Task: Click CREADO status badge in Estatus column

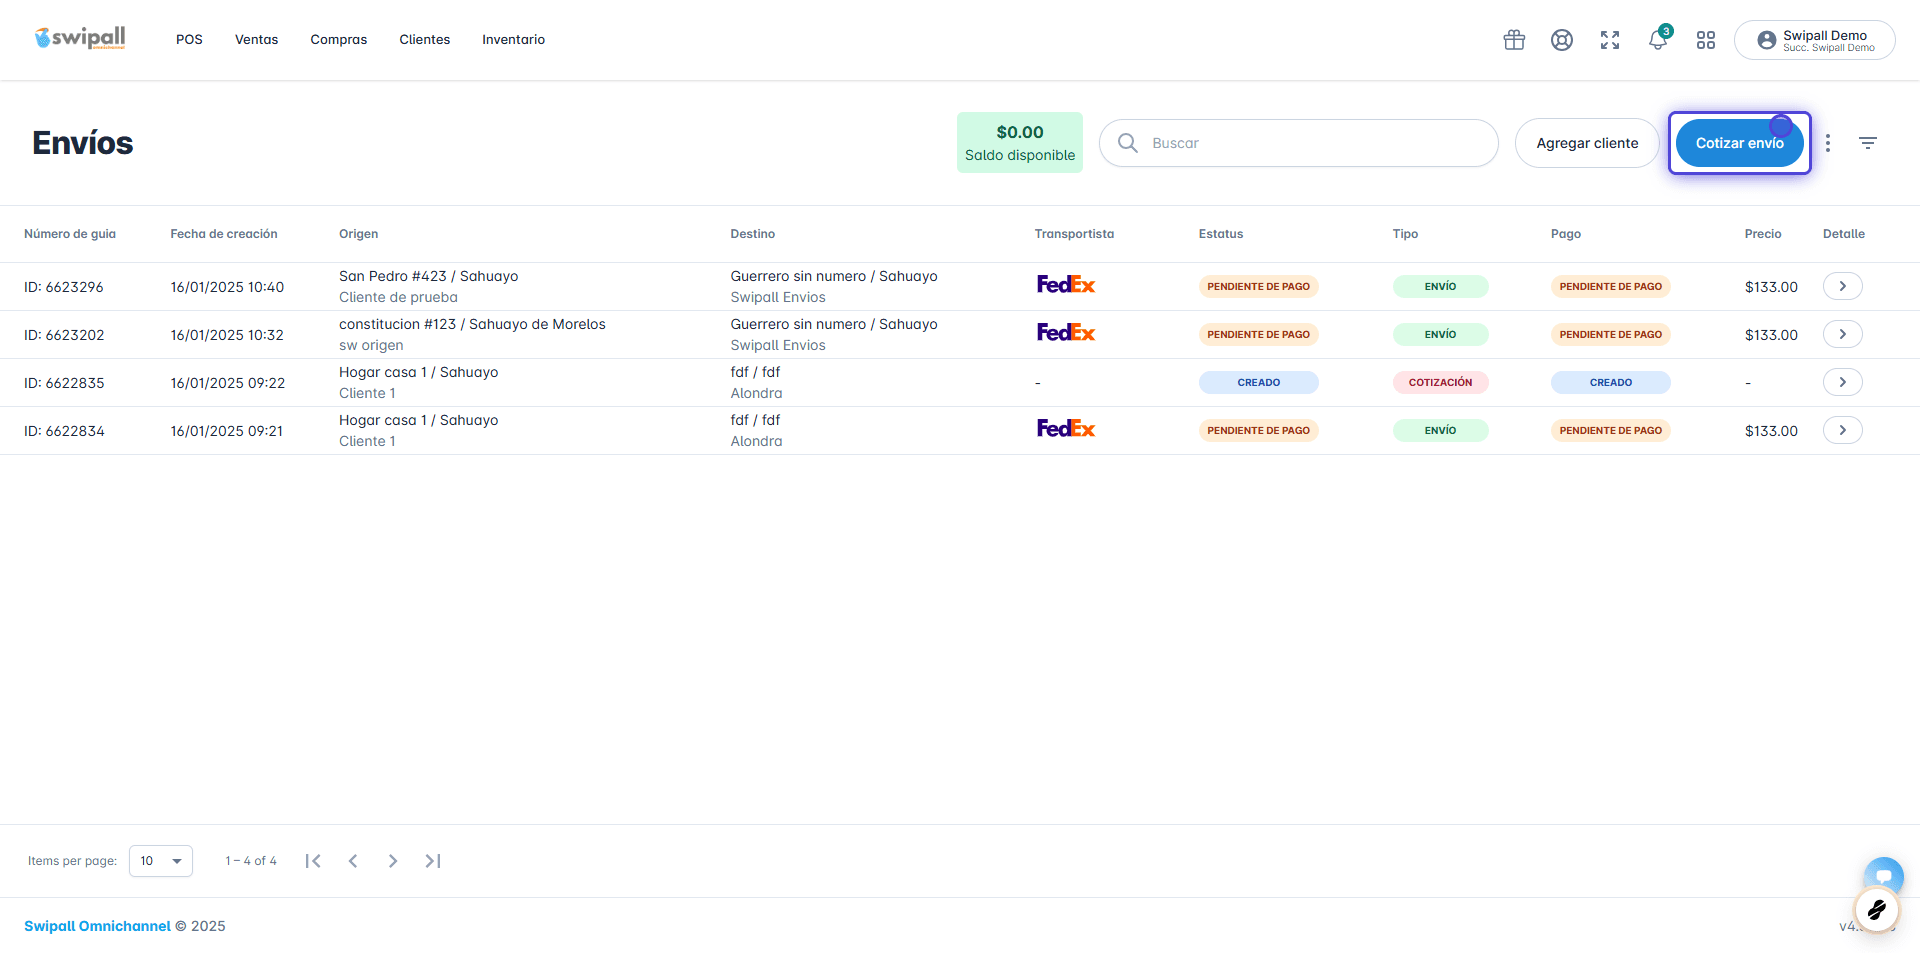Action: pyautogui.click(x=1259, y=382)
